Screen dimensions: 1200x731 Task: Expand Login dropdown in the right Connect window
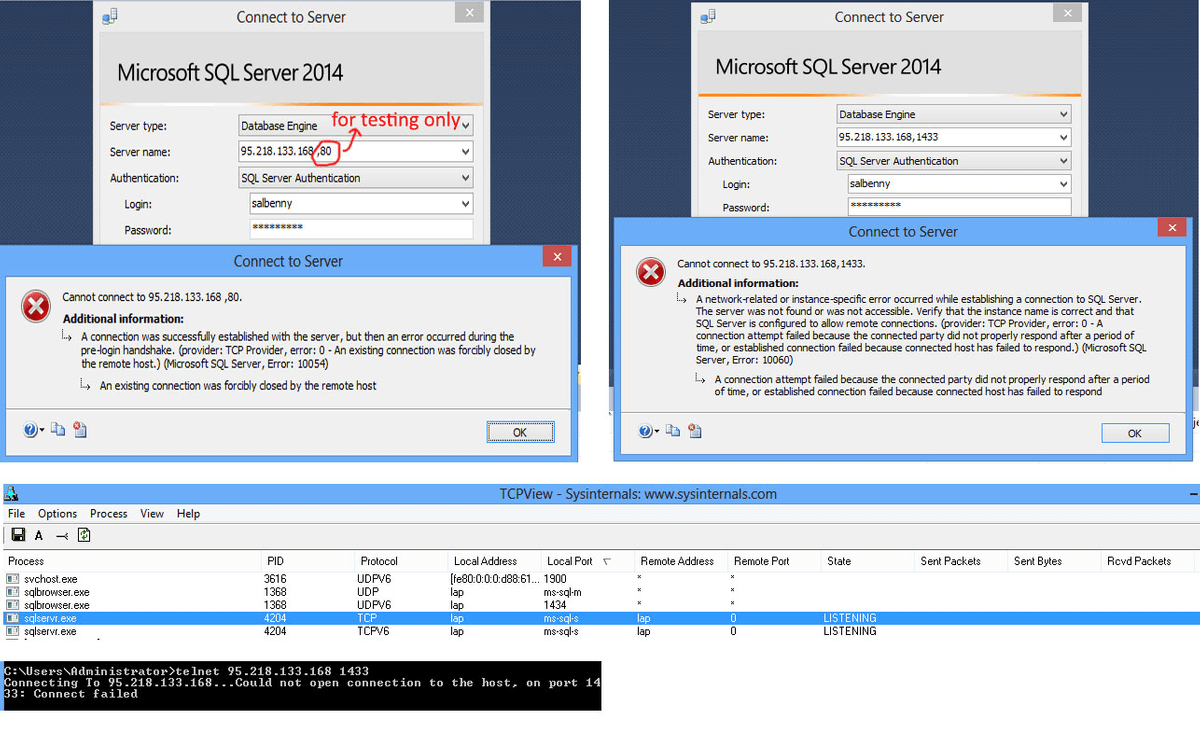click(x=1062, y=184)
